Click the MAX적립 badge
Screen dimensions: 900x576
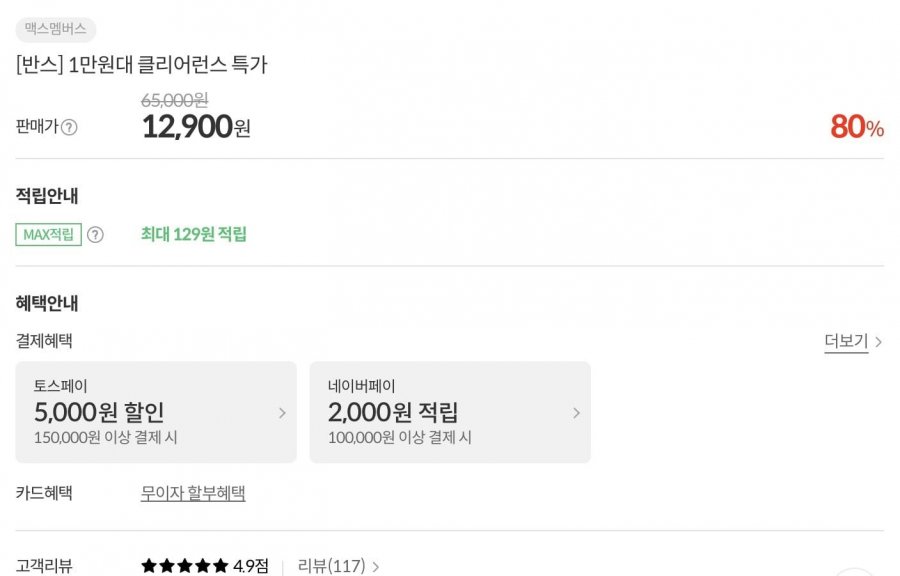[48, 235]
